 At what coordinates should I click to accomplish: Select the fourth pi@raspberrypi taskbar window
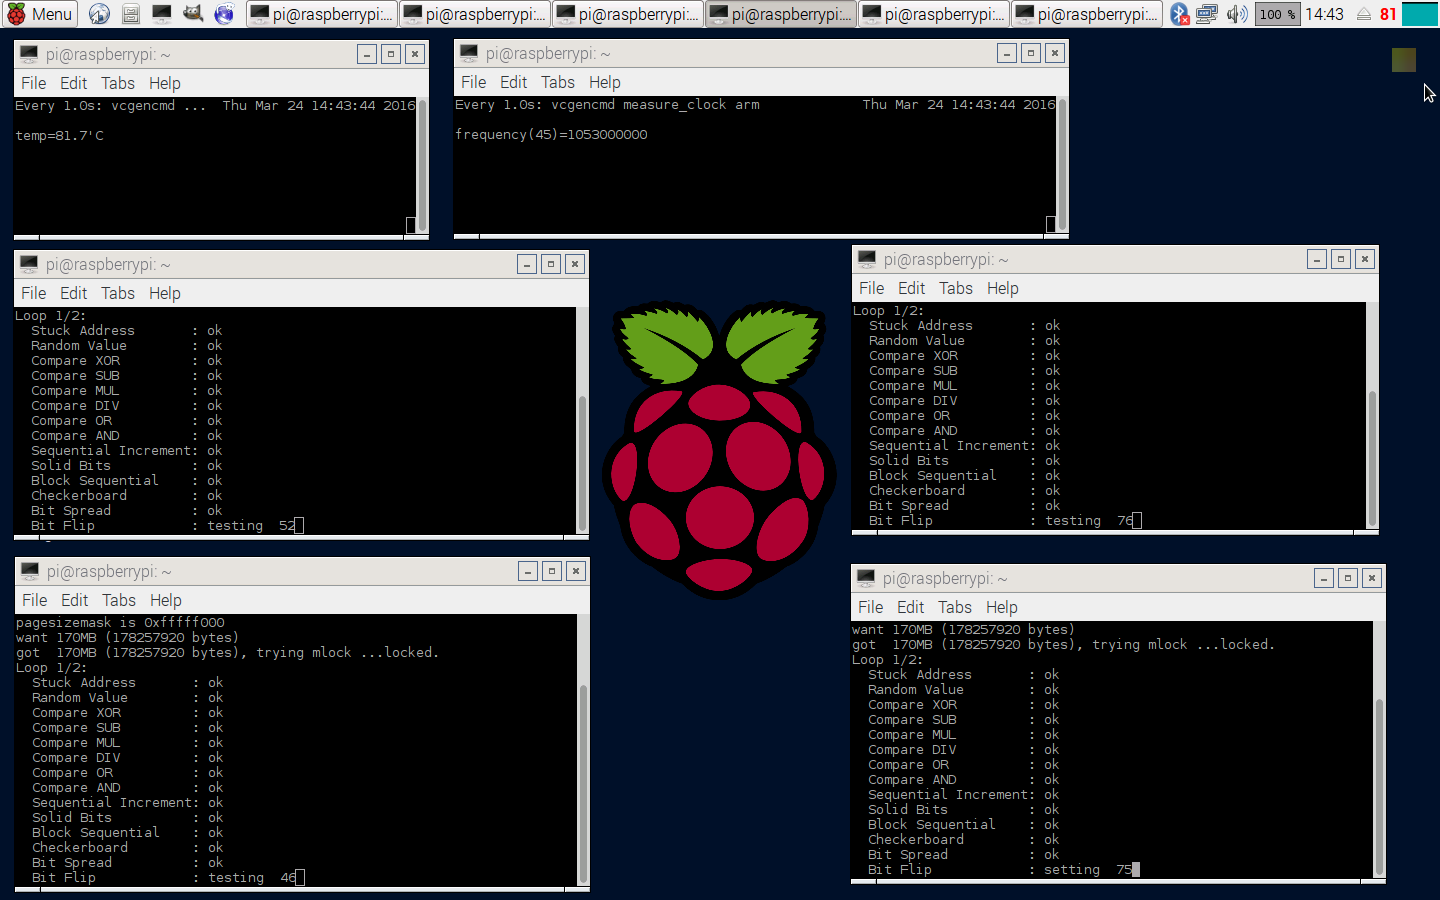780,14
